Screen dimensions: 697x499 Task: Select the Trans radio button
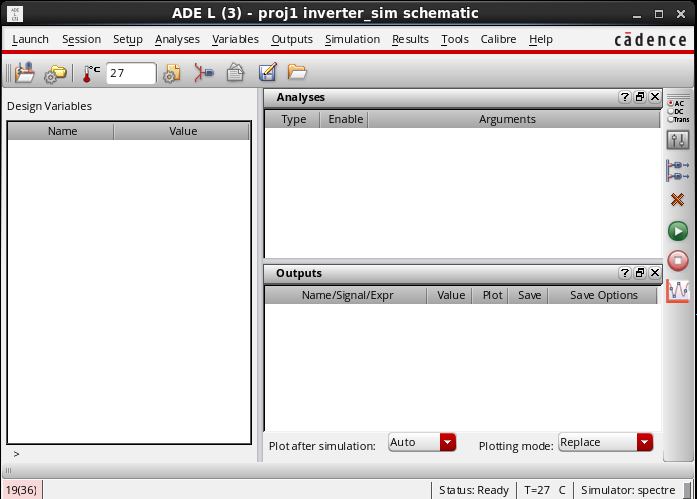670,119
